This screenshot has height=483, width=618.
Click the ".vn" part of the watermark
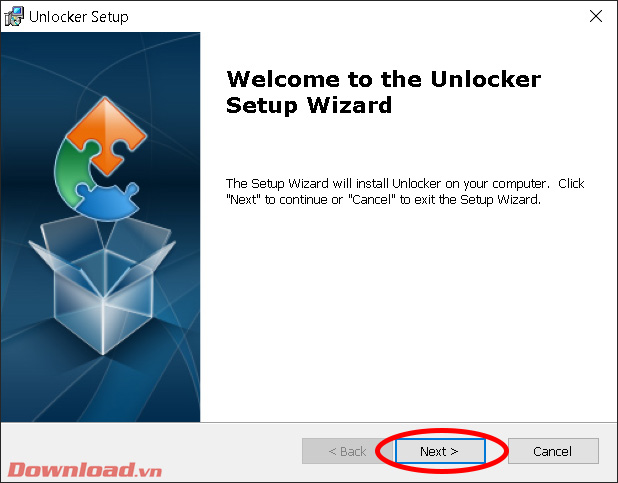[149, 471]
